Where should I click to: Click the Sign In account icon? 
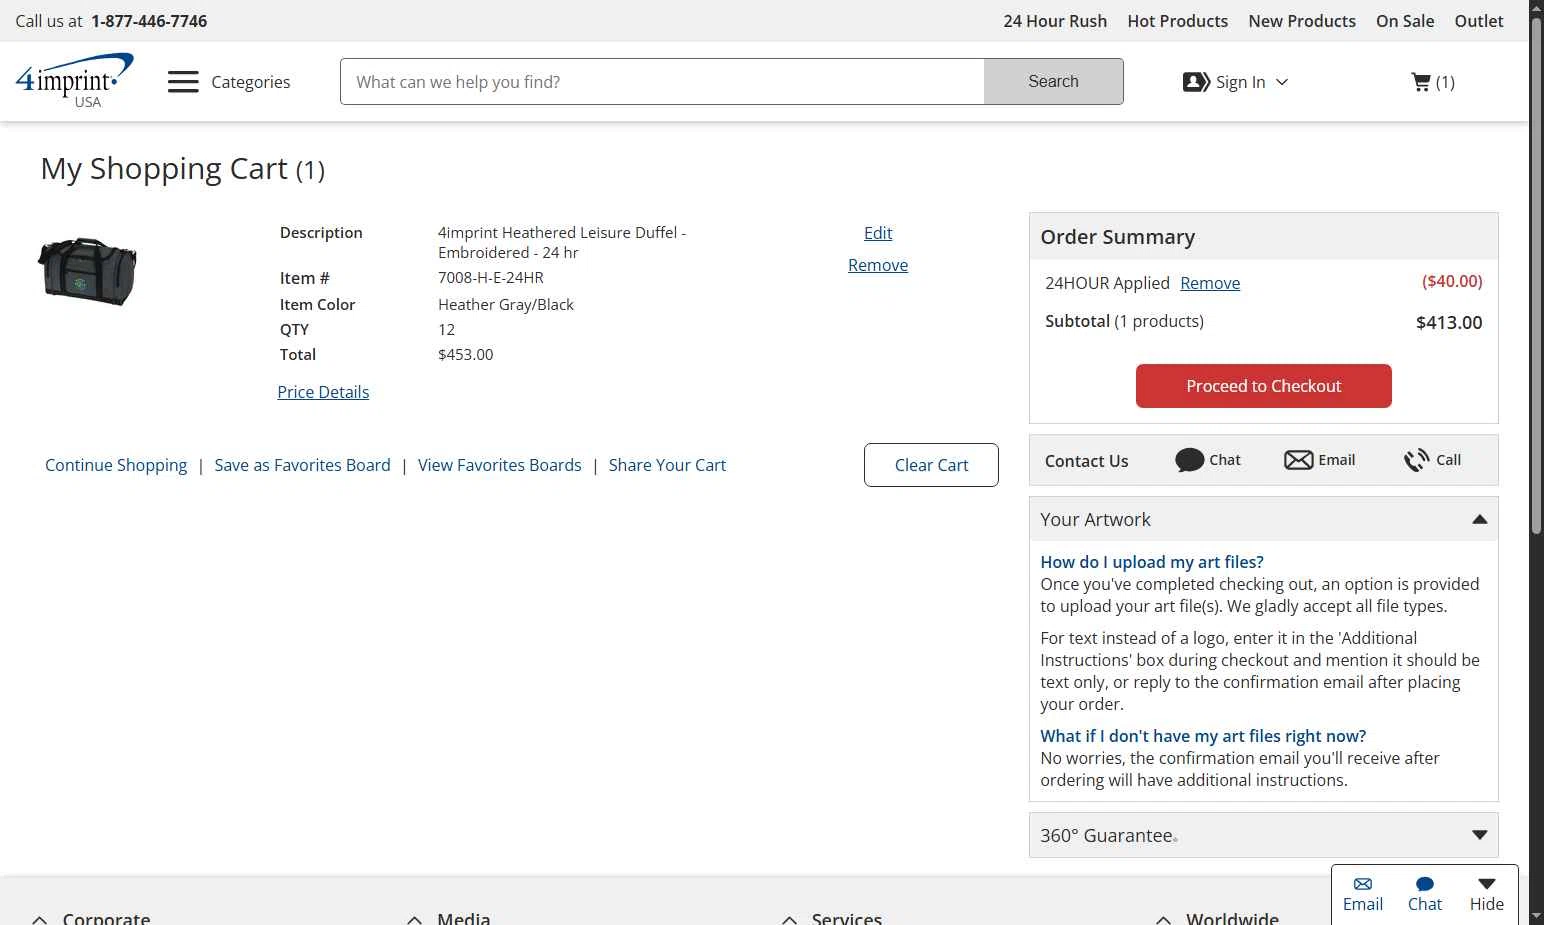tap(1196, 82)
